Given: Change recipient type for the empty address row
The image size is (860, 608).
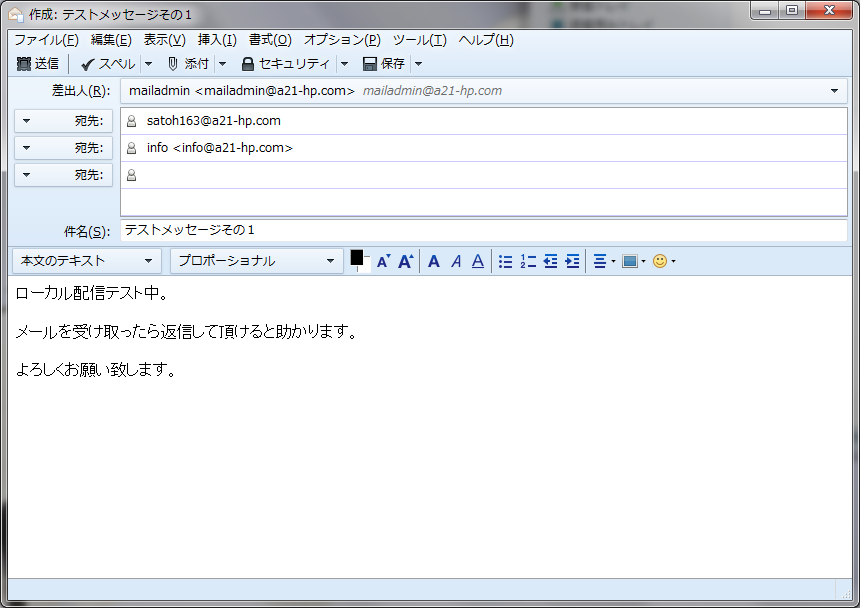Looking at the screenshot, I should tap(63, 175).
